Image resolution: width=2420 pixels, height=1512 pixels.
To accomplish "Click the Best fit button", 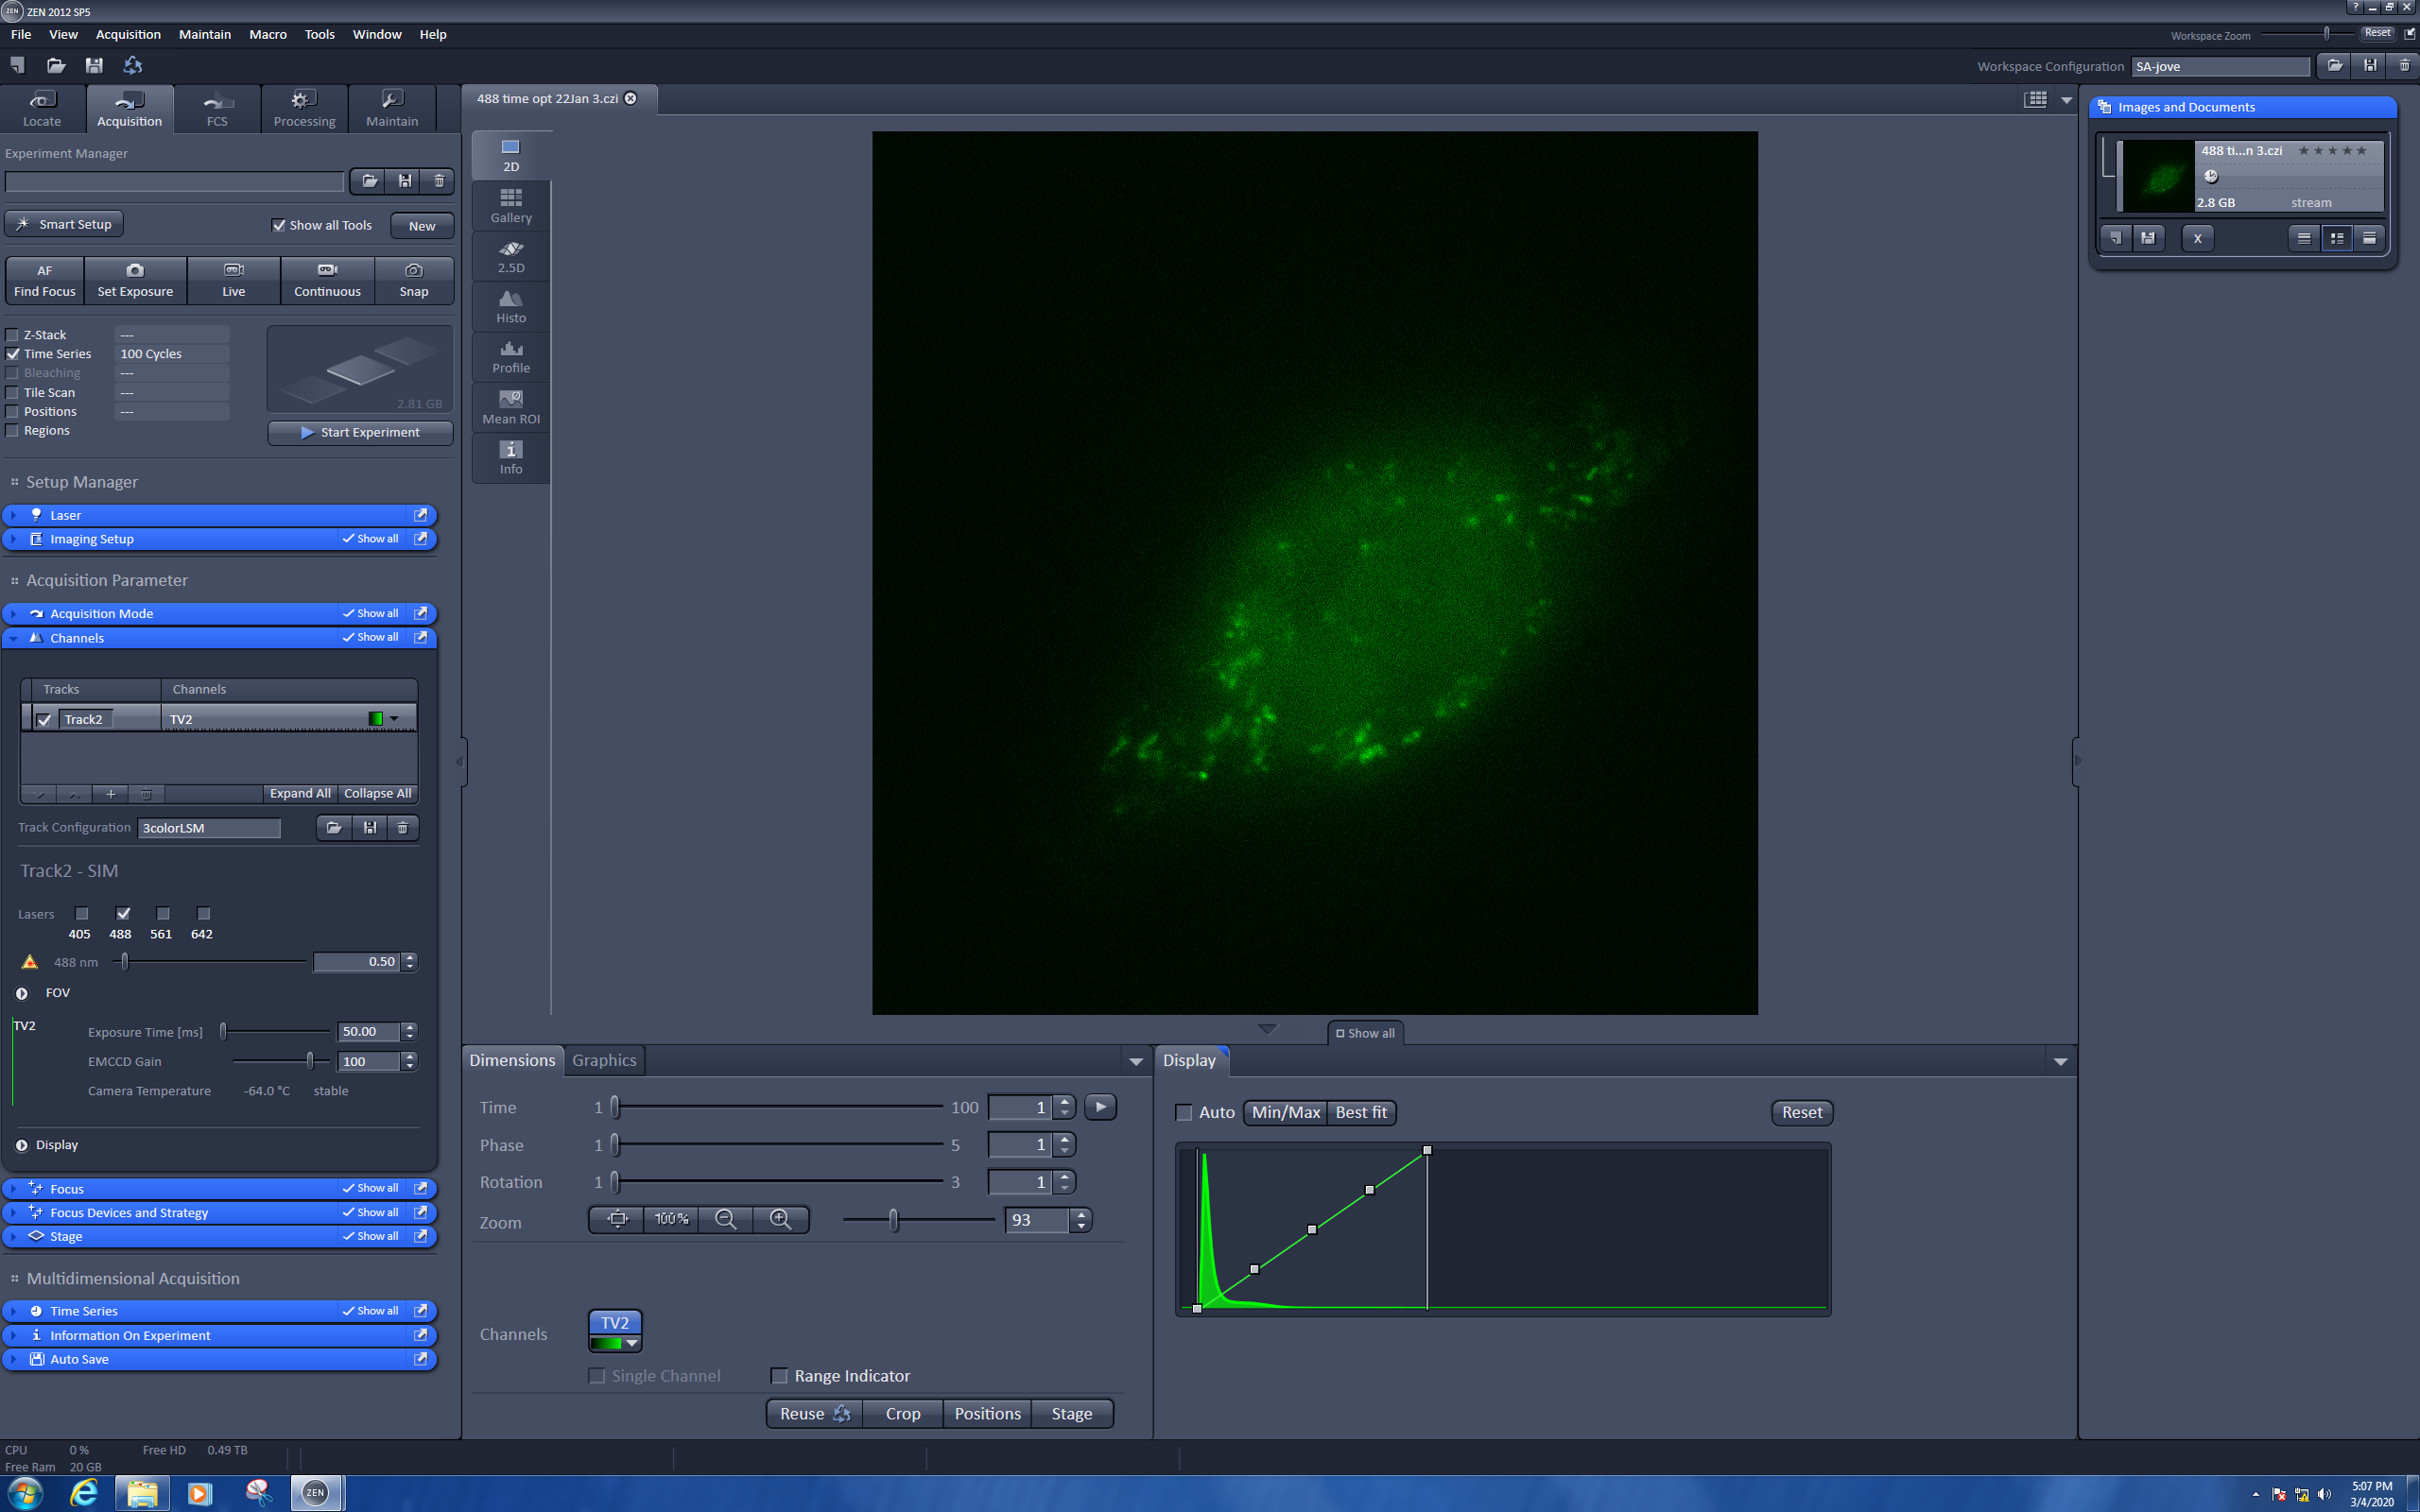I will 1360,1112.
